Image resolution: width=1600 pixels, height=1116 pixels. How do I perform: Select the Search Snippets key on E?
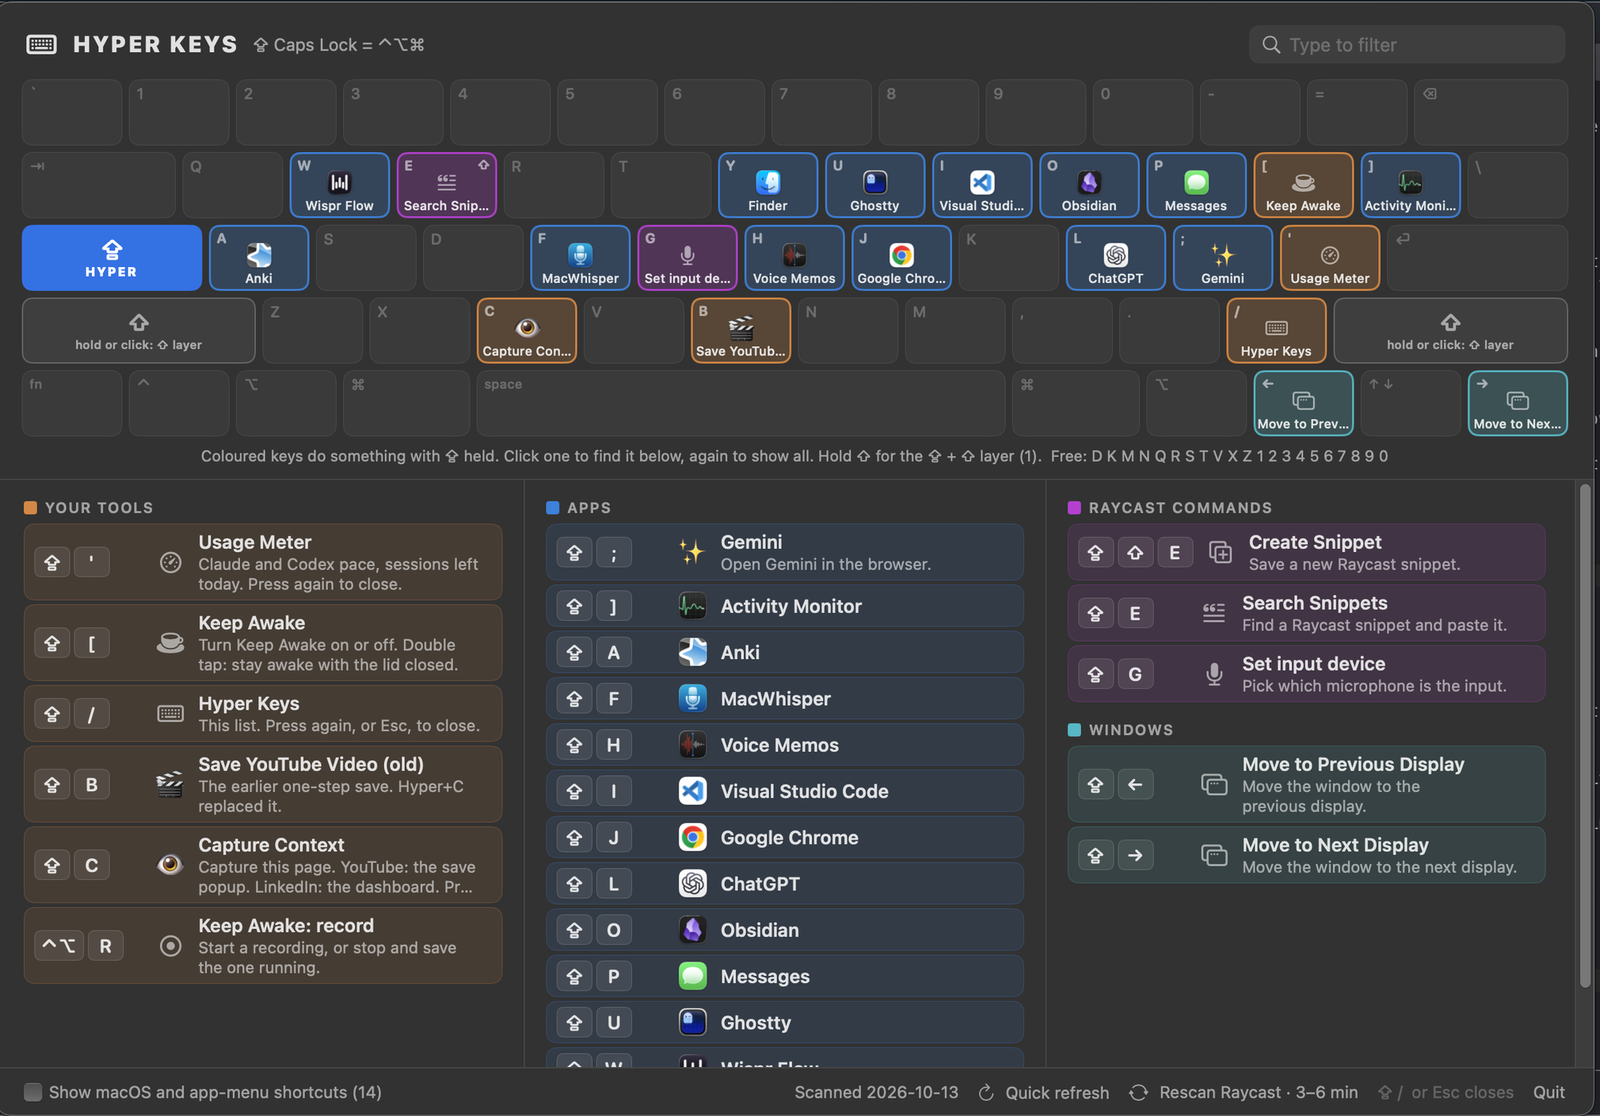point(446,185)
